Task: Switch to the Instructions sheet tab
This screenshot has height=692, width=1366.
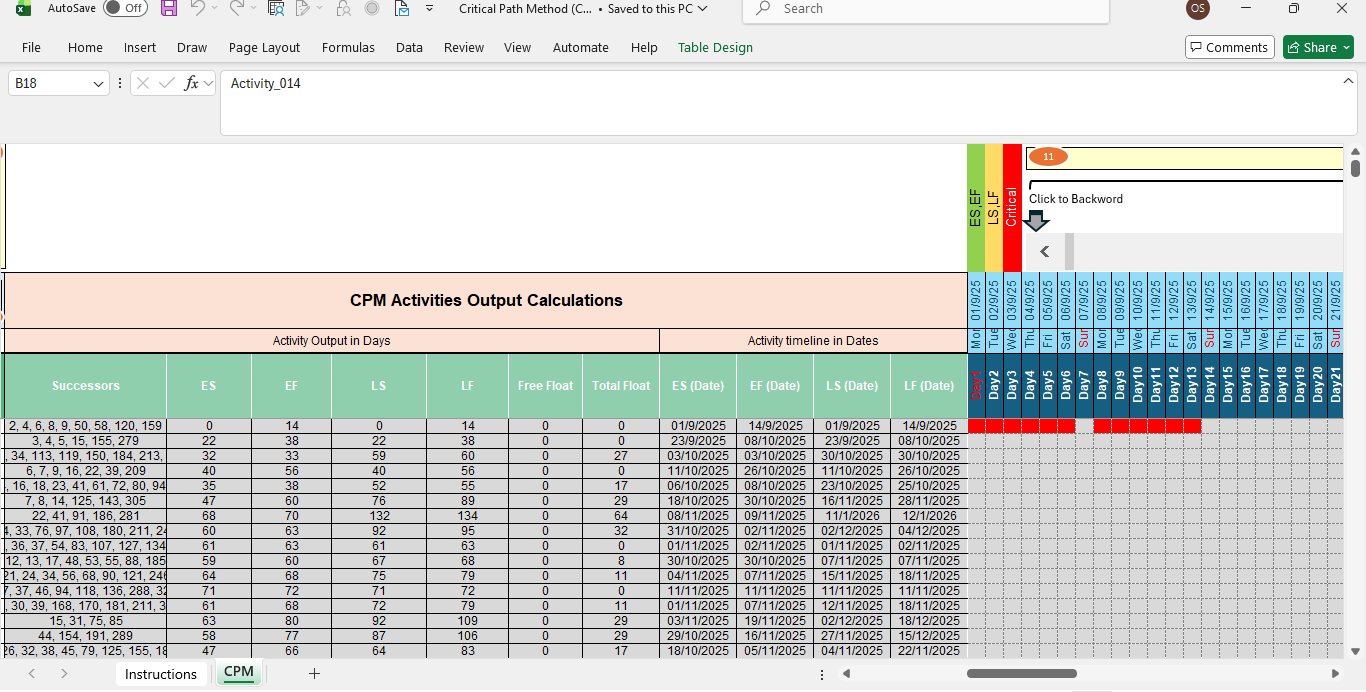Action: 161,674
